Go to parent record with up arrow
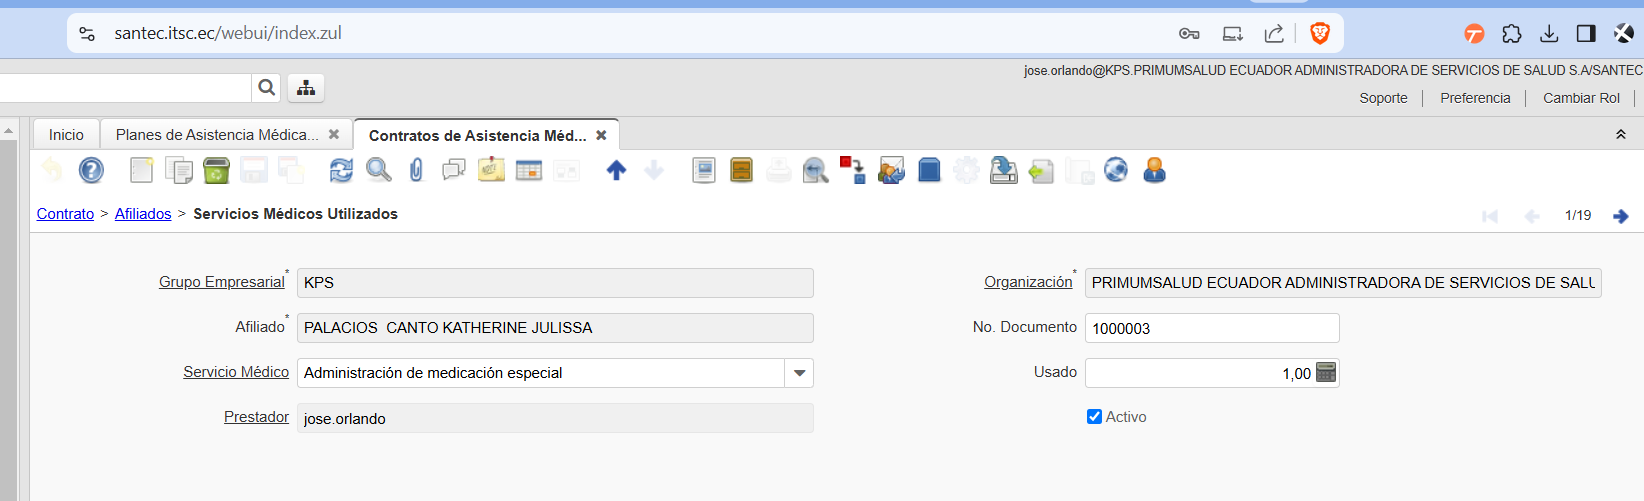1644x501 pixels. pyautogui.click(x=616, y=171)
